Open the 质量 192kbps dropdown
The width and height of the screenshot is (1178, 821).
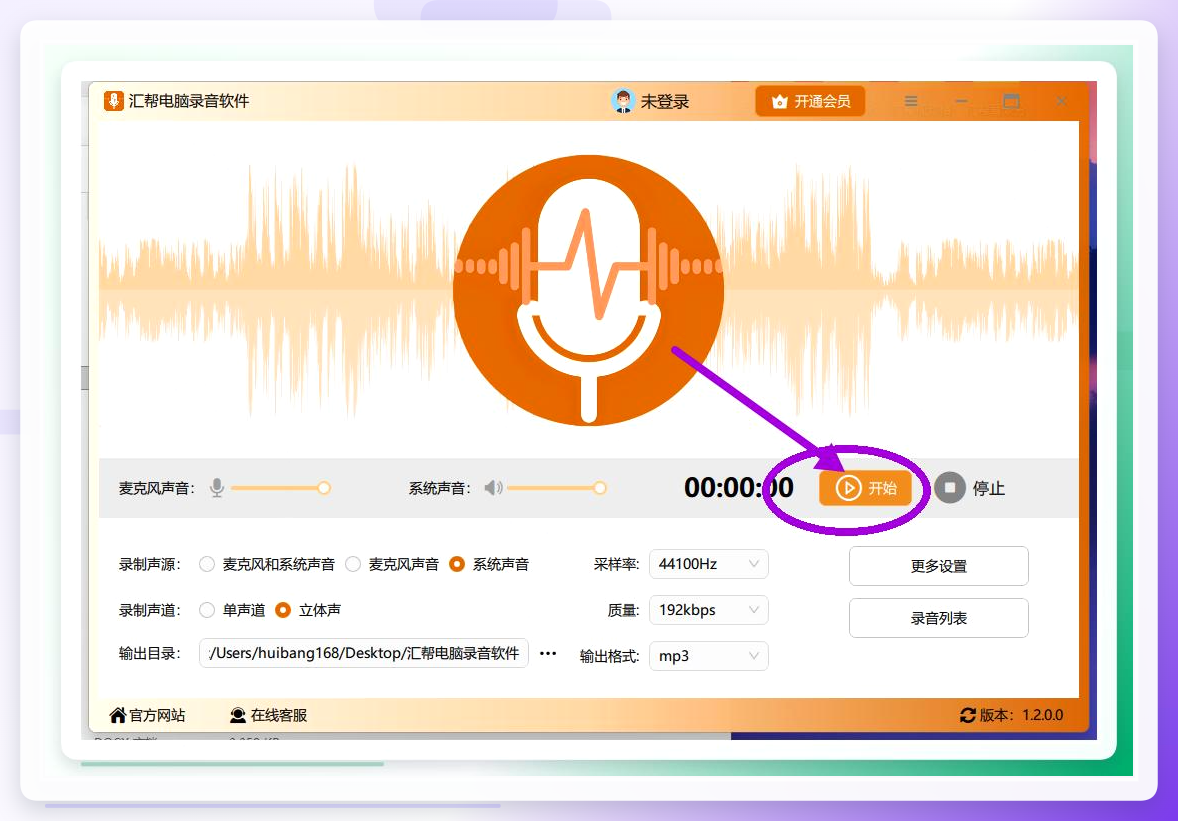click(708, 610)
